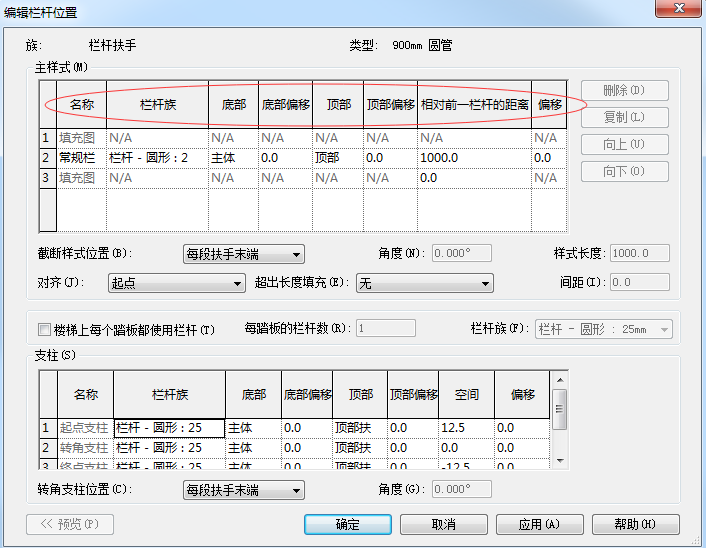Select row 1 header in 支柱 table
Screen dimensions: 706x548
click(x=48, y=428)
